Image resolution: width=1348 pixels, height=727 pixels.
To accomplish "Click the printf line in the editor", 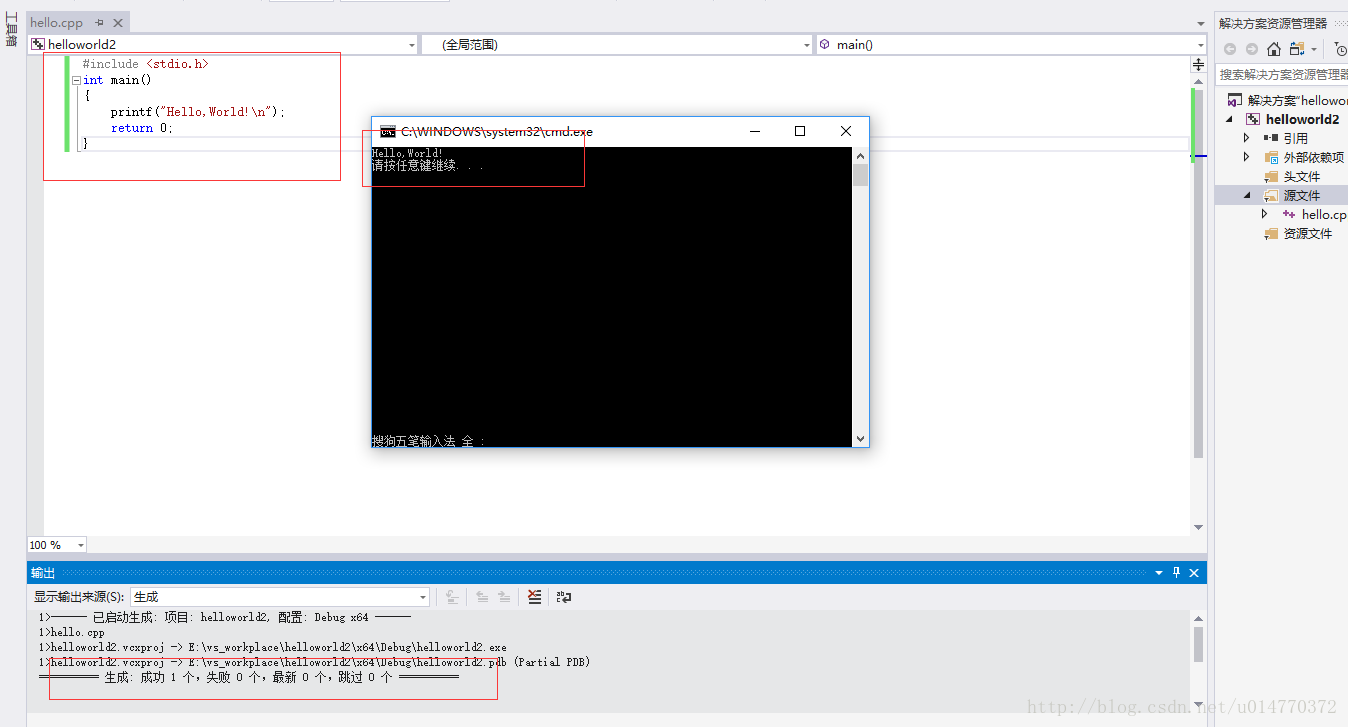I will (x=198, y=112).
